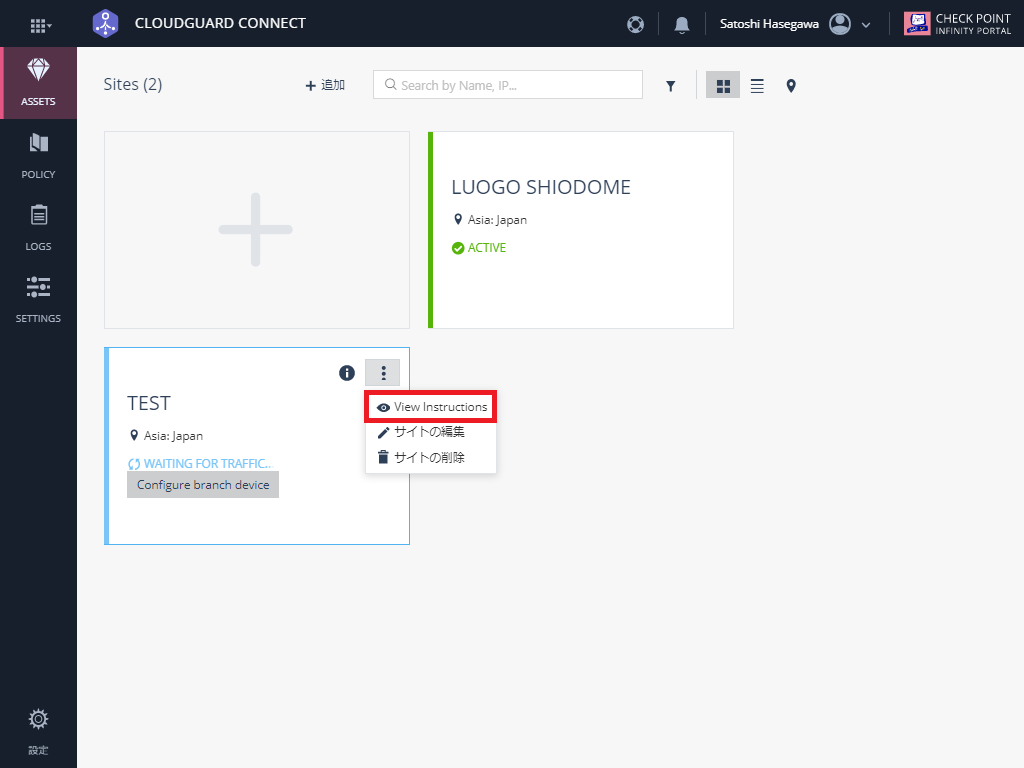
Task: Click the info icon on TEST card
Action: pos(347,373)
